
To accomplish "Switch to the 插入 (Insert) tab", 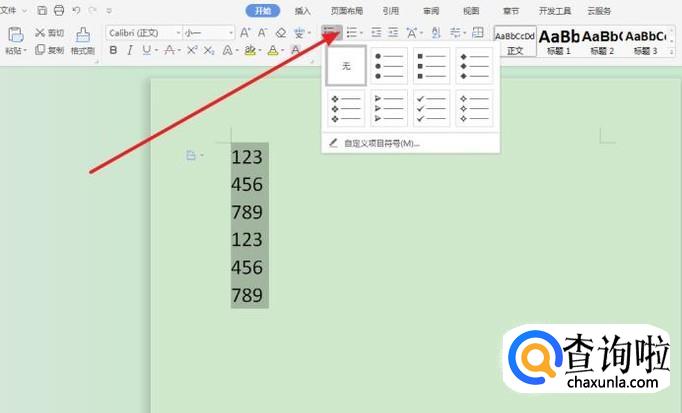I will [302, 11].
